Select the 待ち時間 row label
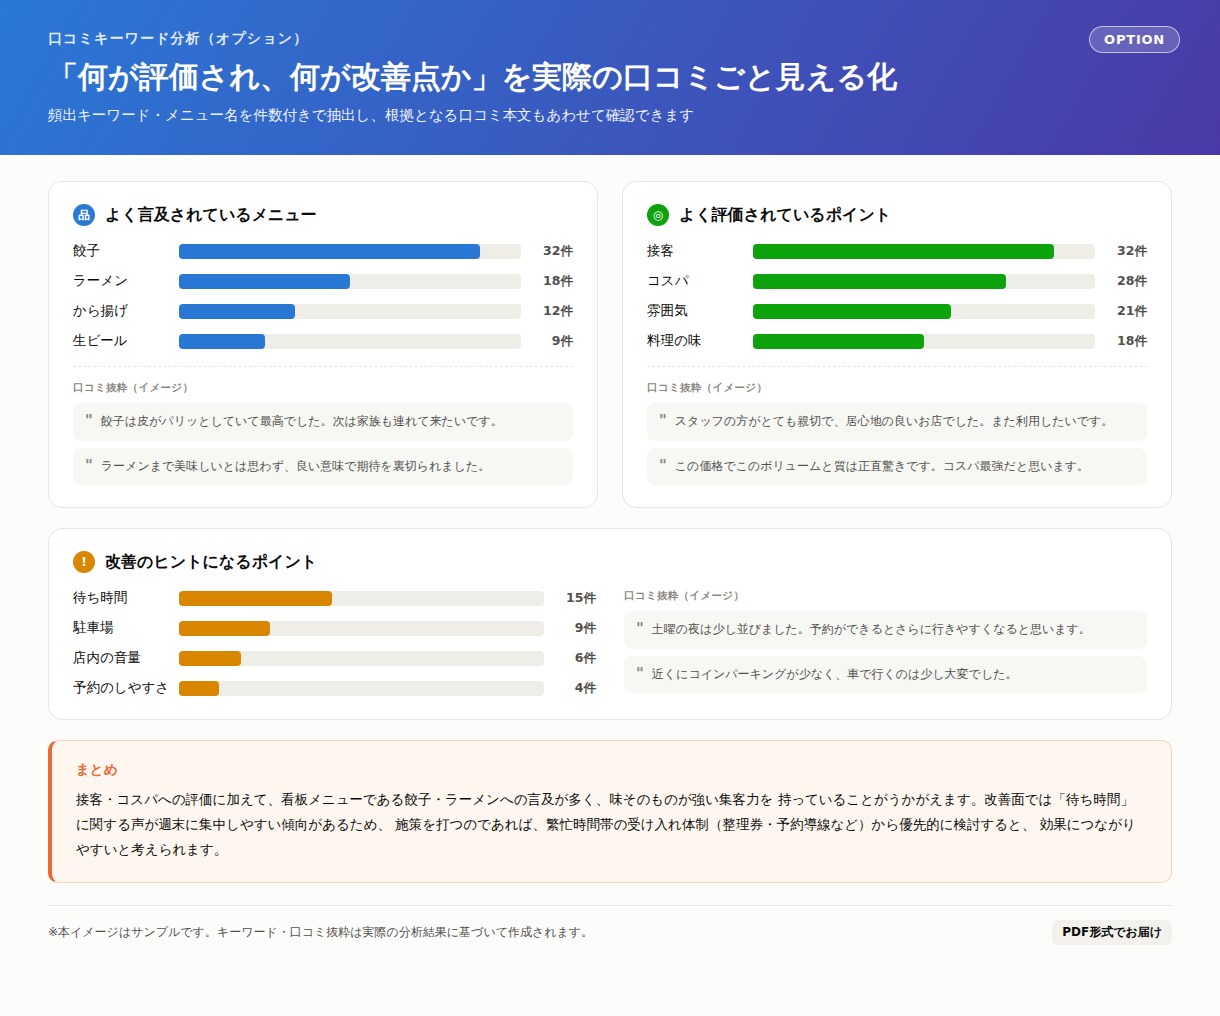 100,598
